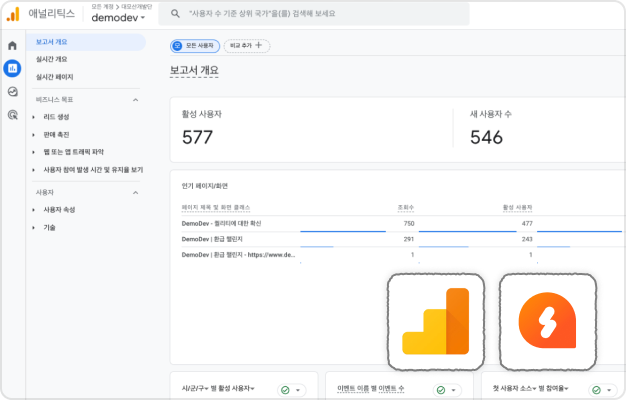The width and height of the screenshot is (626, 400).
Task: Select the Reports bar-chart icon in rail
Action: [x=12, y=68]
